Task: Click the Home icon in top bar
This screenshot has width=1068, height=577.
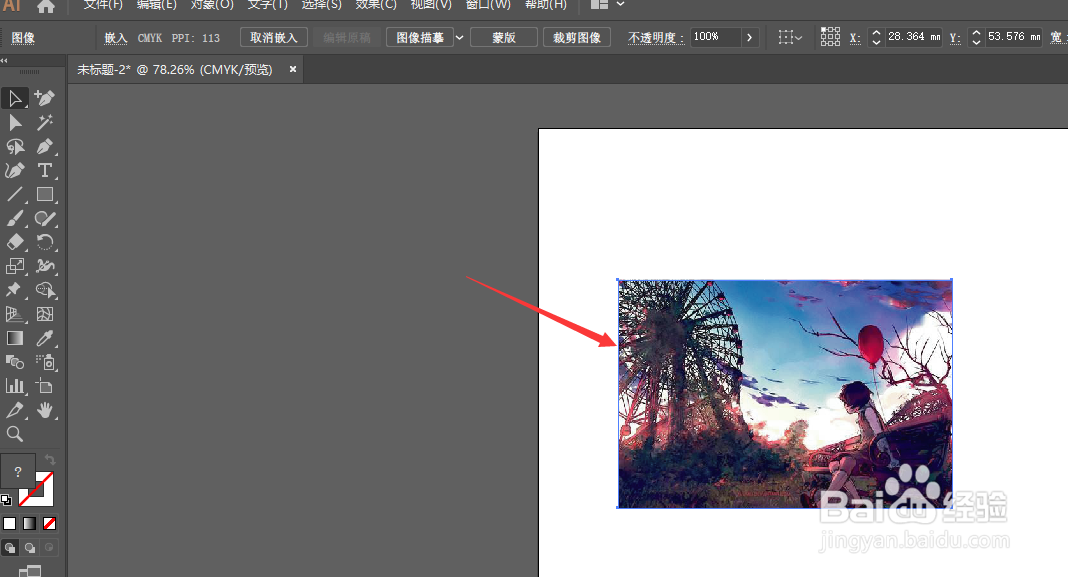Action: point(46,6)
